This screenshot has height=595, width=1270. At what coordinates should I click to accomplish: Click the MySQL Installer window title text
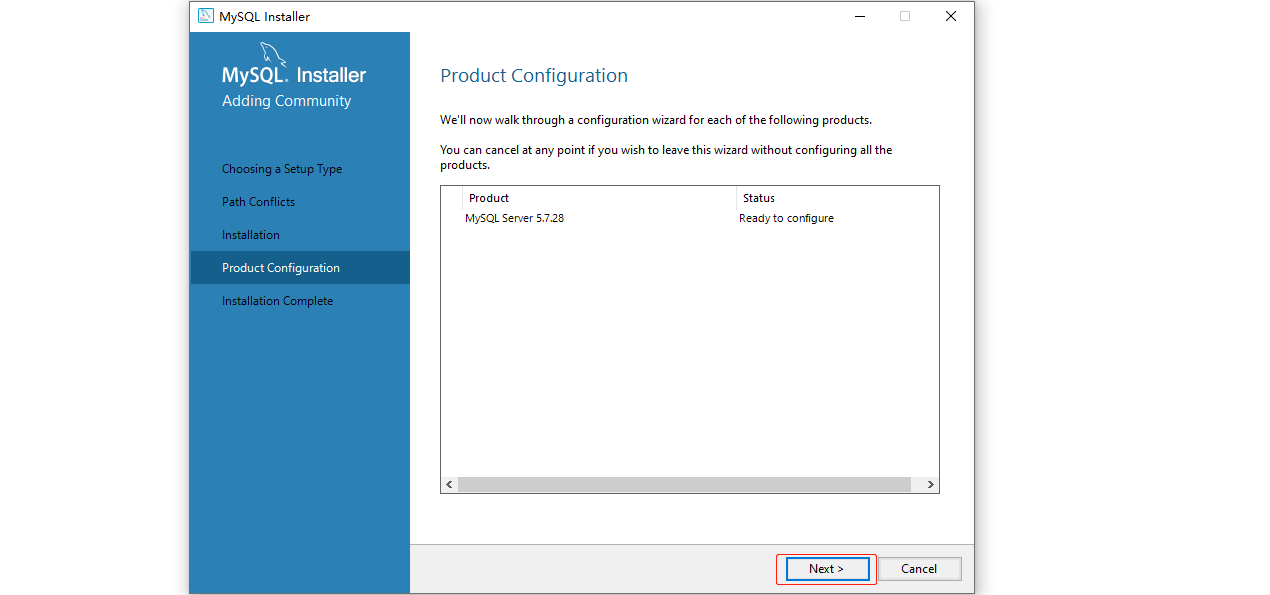[265, 16]
